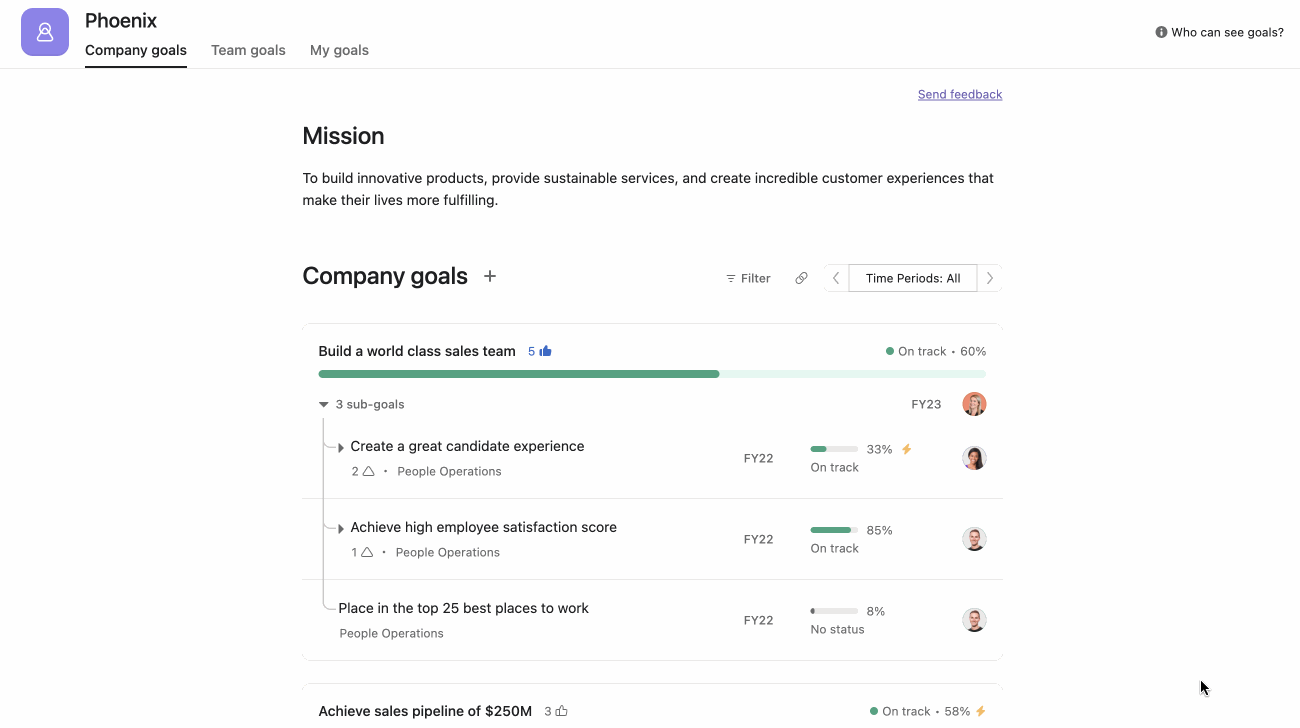Copy goals link with chain icon
Image resolution: width=1300 pixels, height=728 pixels.
coord(801,278)
